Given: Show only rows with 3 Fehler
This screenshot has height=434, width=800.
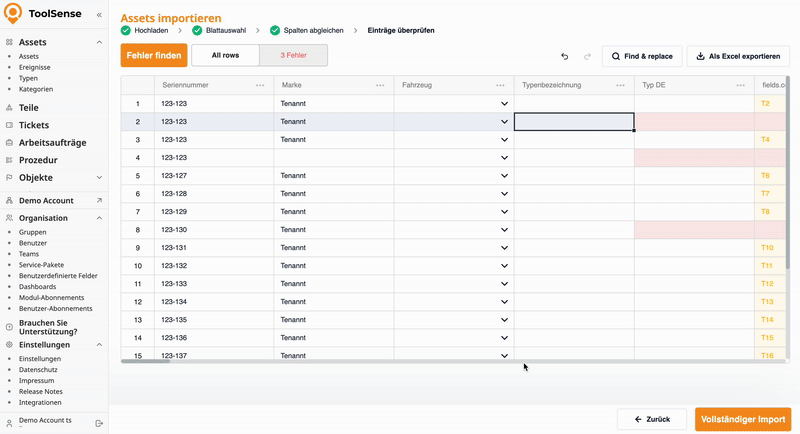Looking at the screenshot, I should (293, 56).
